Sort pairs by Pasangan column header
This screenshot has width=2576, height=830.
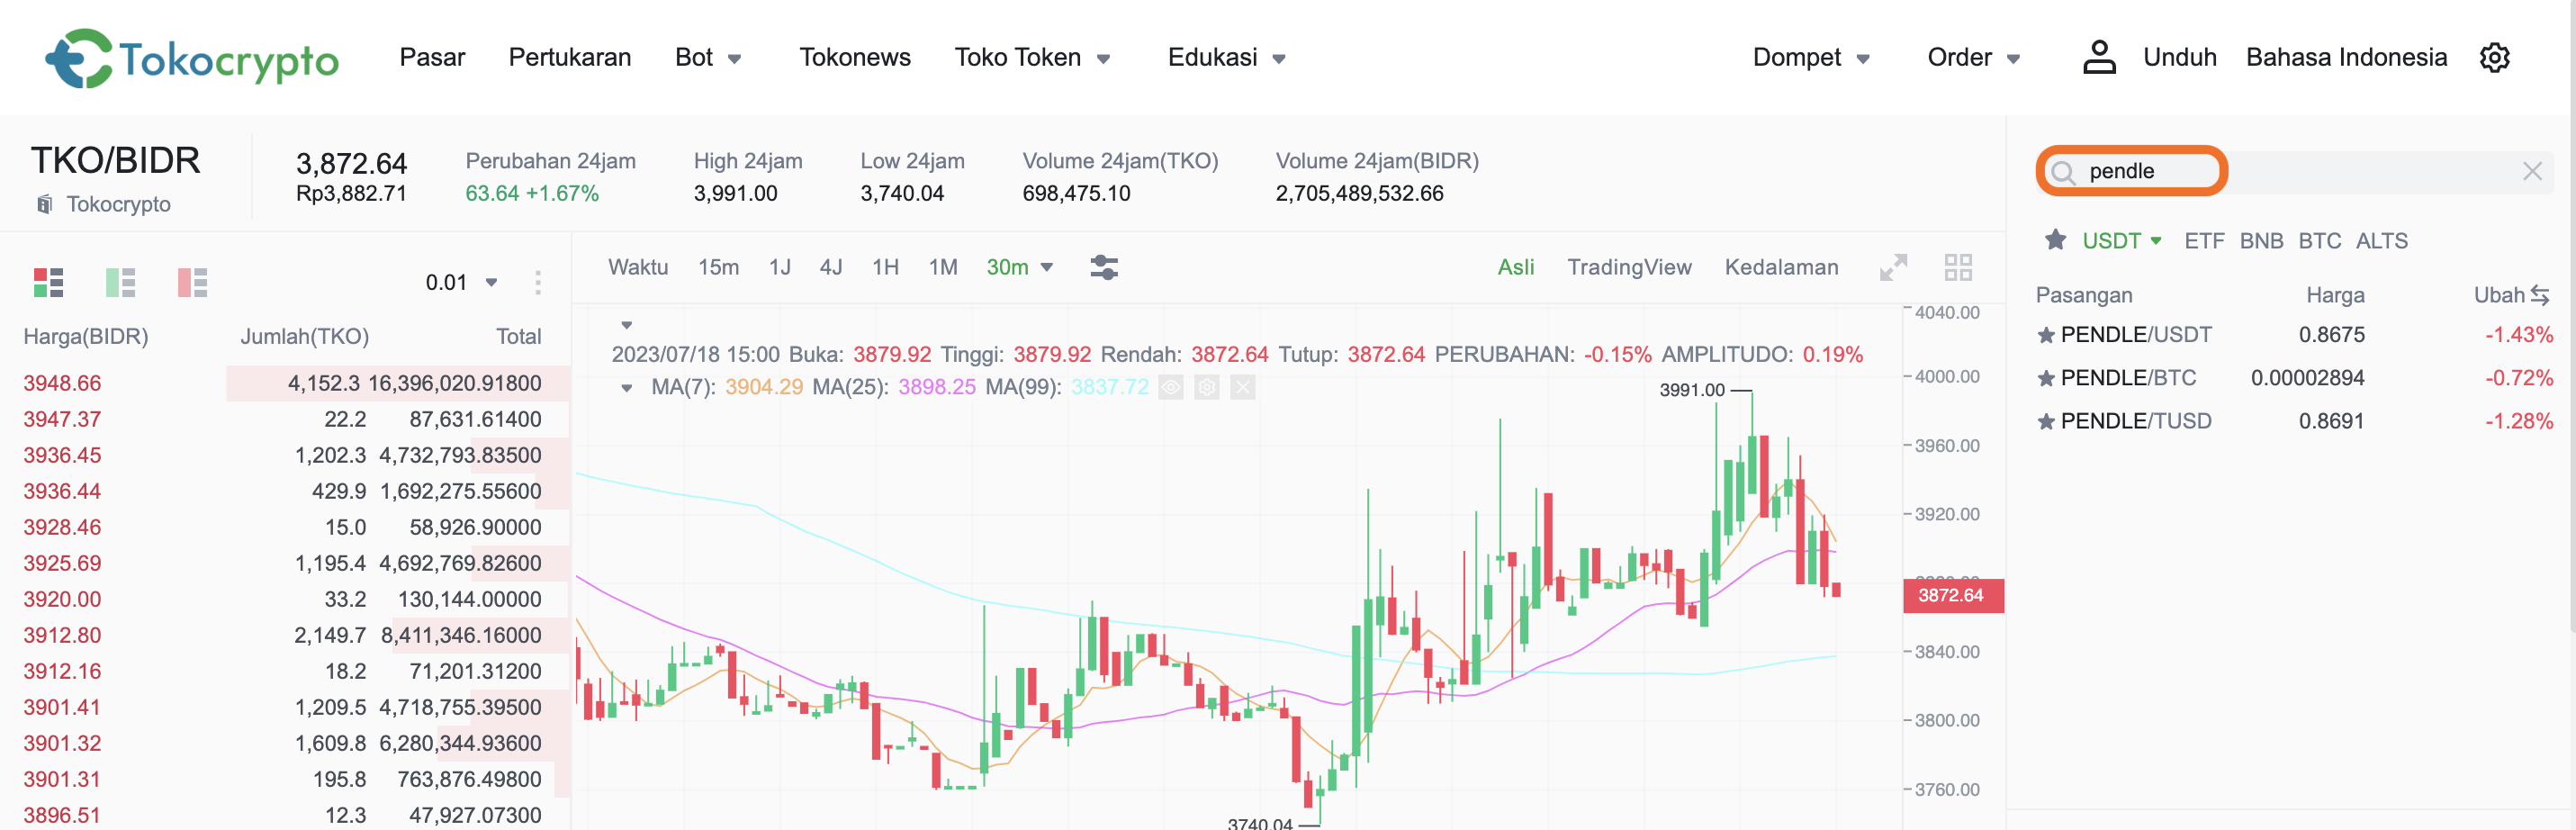2083,295
